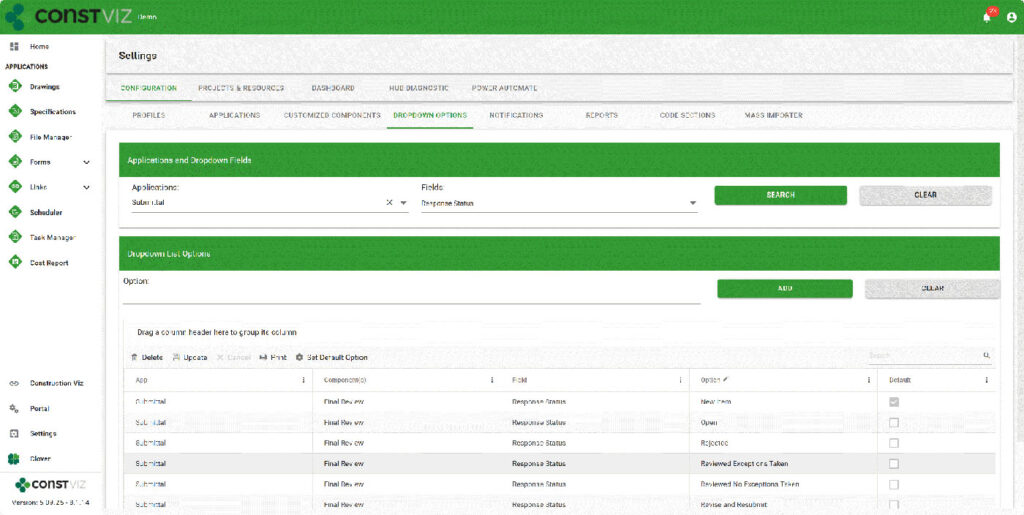Check the Default box for Rejected

(x=894, y=443)
